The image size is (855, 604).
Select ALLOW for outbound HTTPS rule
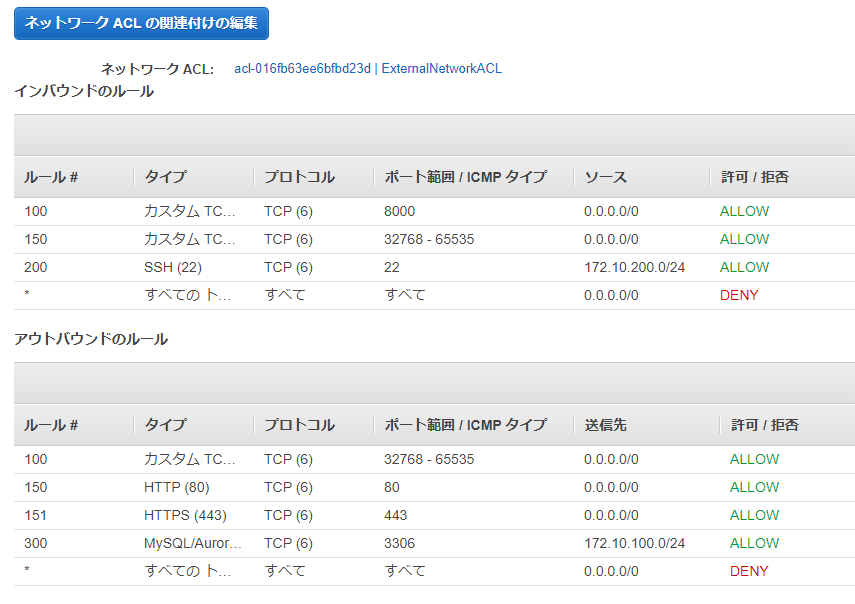[754, 516]
